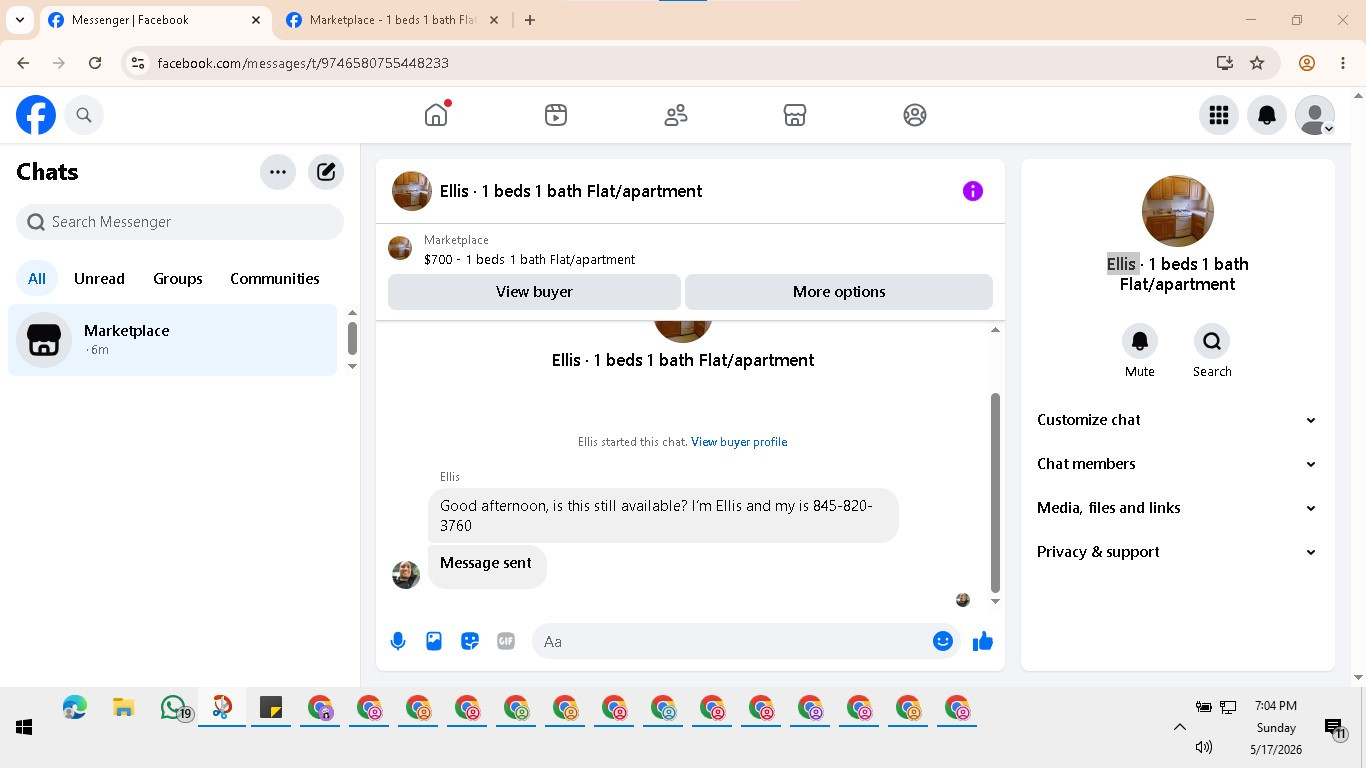Open the emoji picker smiley icon
Image resolution: width=1366 pixels, height=768 pixels.
pos(943,641)
